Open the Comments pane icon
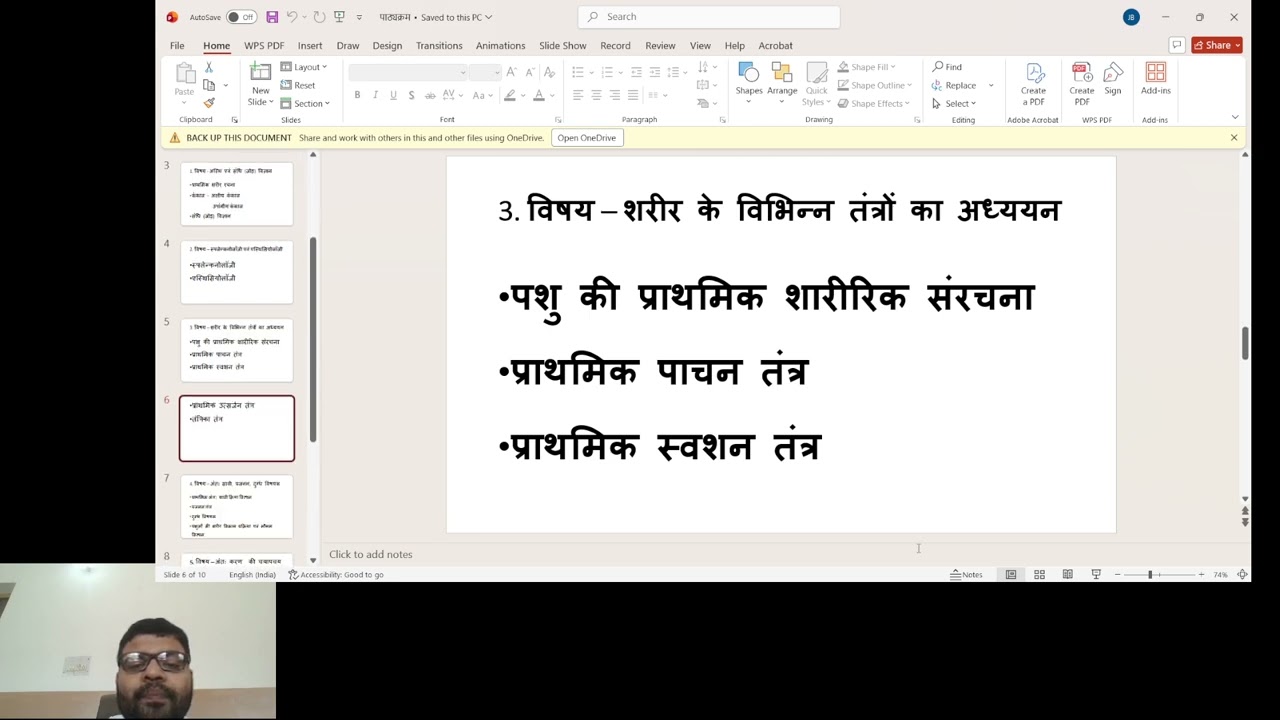This screenshot has height=720, width=1280. [x=1177, y=45]
